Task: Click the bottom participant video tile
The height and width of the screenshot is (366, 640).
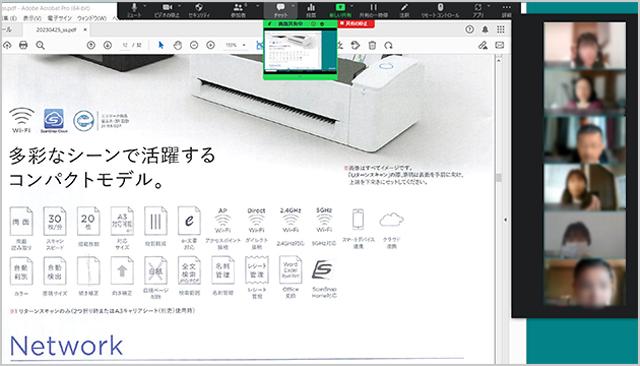Action: coord(584,282)
